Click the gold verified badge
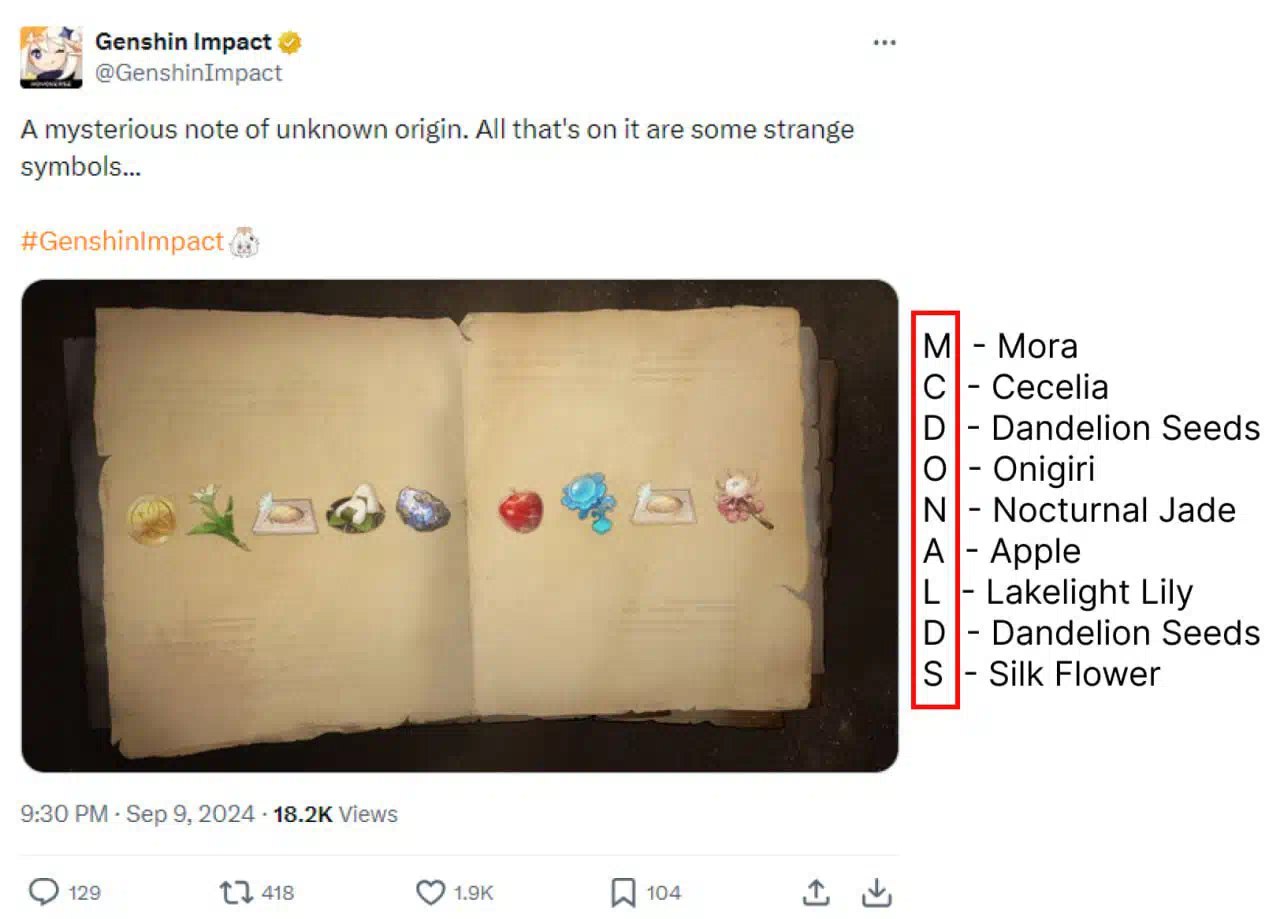1280x919 pixels. pyautogui.click(x=291, y=43)
